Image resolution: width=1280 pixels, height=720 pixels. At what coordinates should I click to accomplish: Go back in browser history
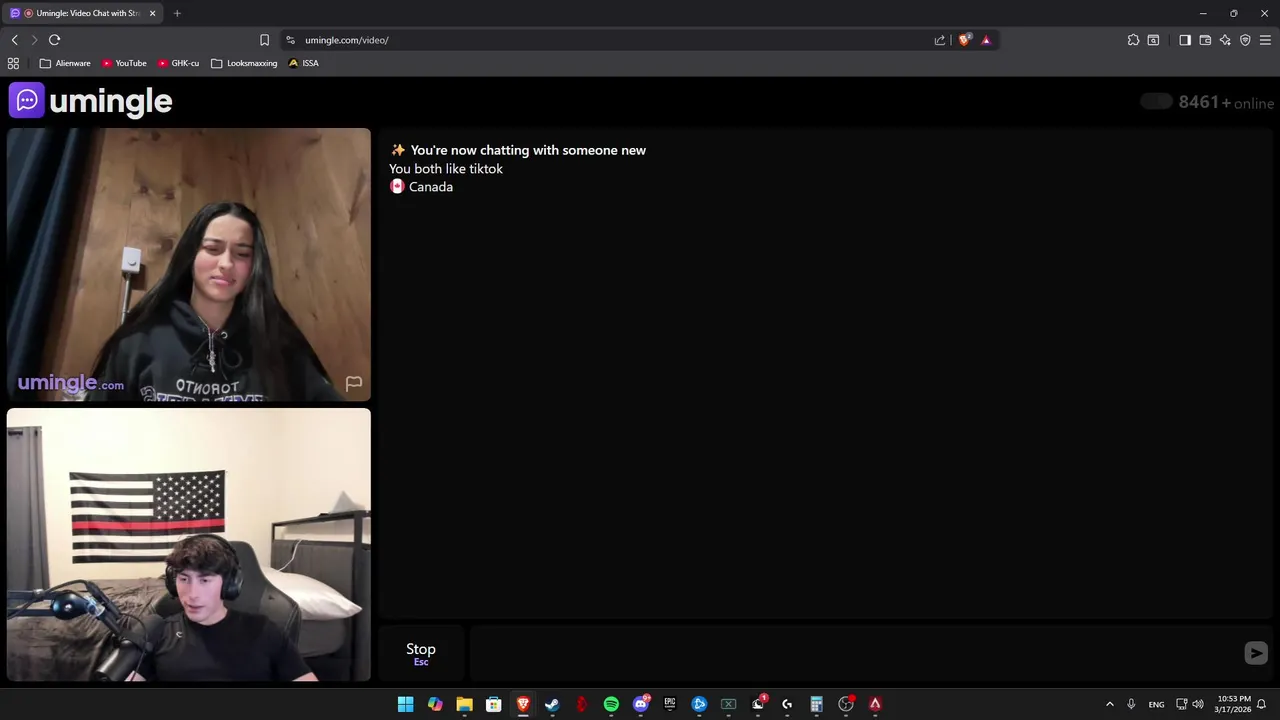[14, 40]
